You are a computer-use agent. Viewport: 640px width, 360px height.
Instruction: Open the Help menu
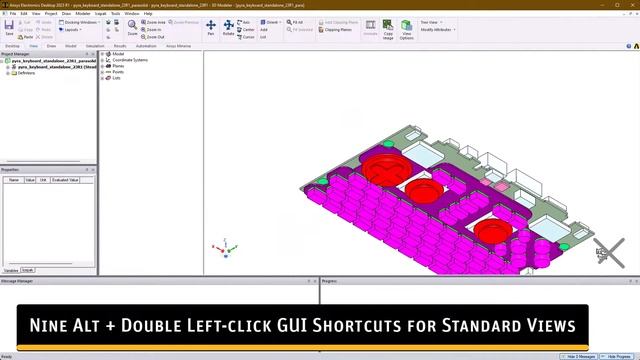[148, 13]
